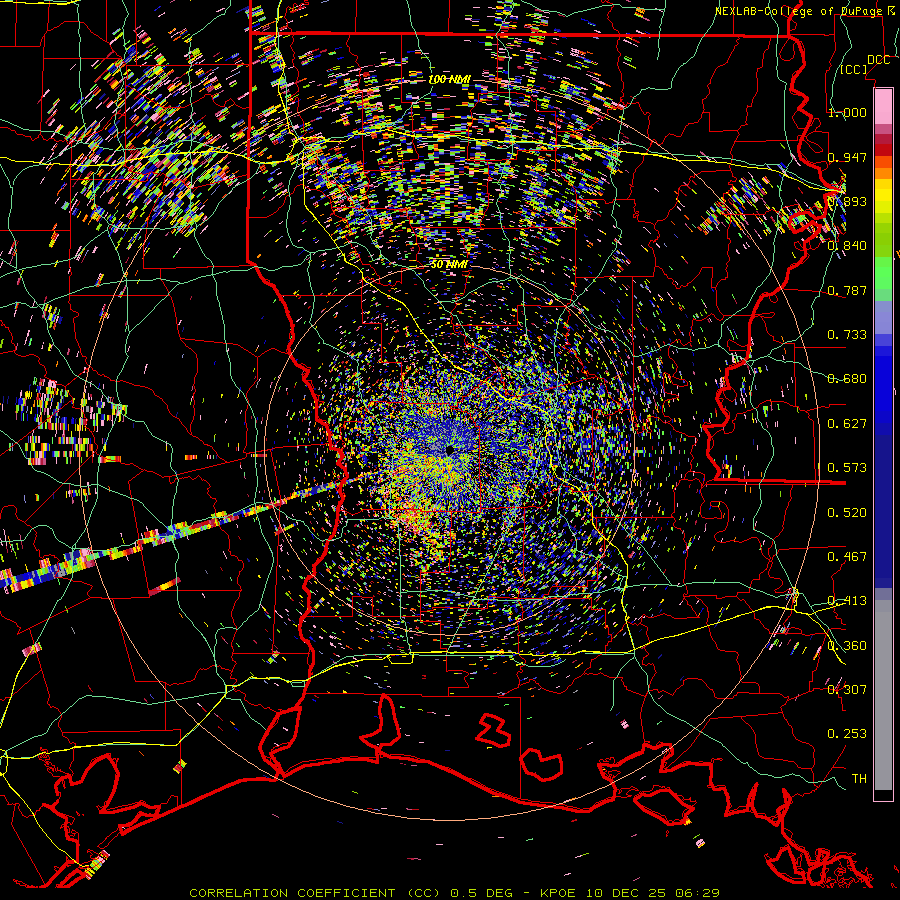Click the CORRELATION COEFFICIENT (CC) product title

pyautogui.click(x=315, y=893)
